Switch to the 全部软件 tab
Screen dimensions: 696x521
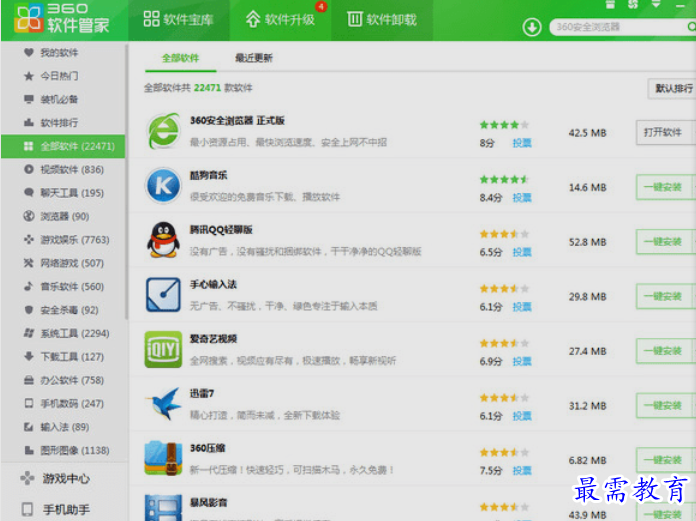pos(180,58)
